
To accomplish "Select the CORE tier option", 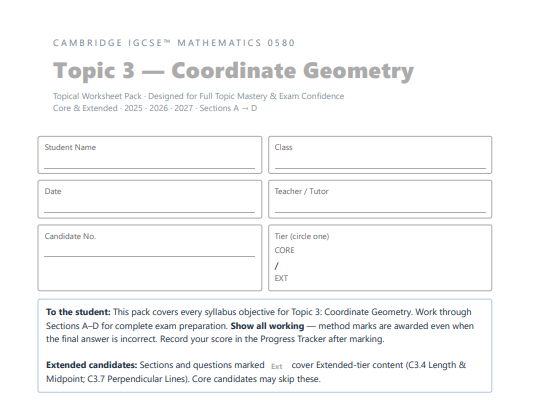I will click(x=284, y=250).
